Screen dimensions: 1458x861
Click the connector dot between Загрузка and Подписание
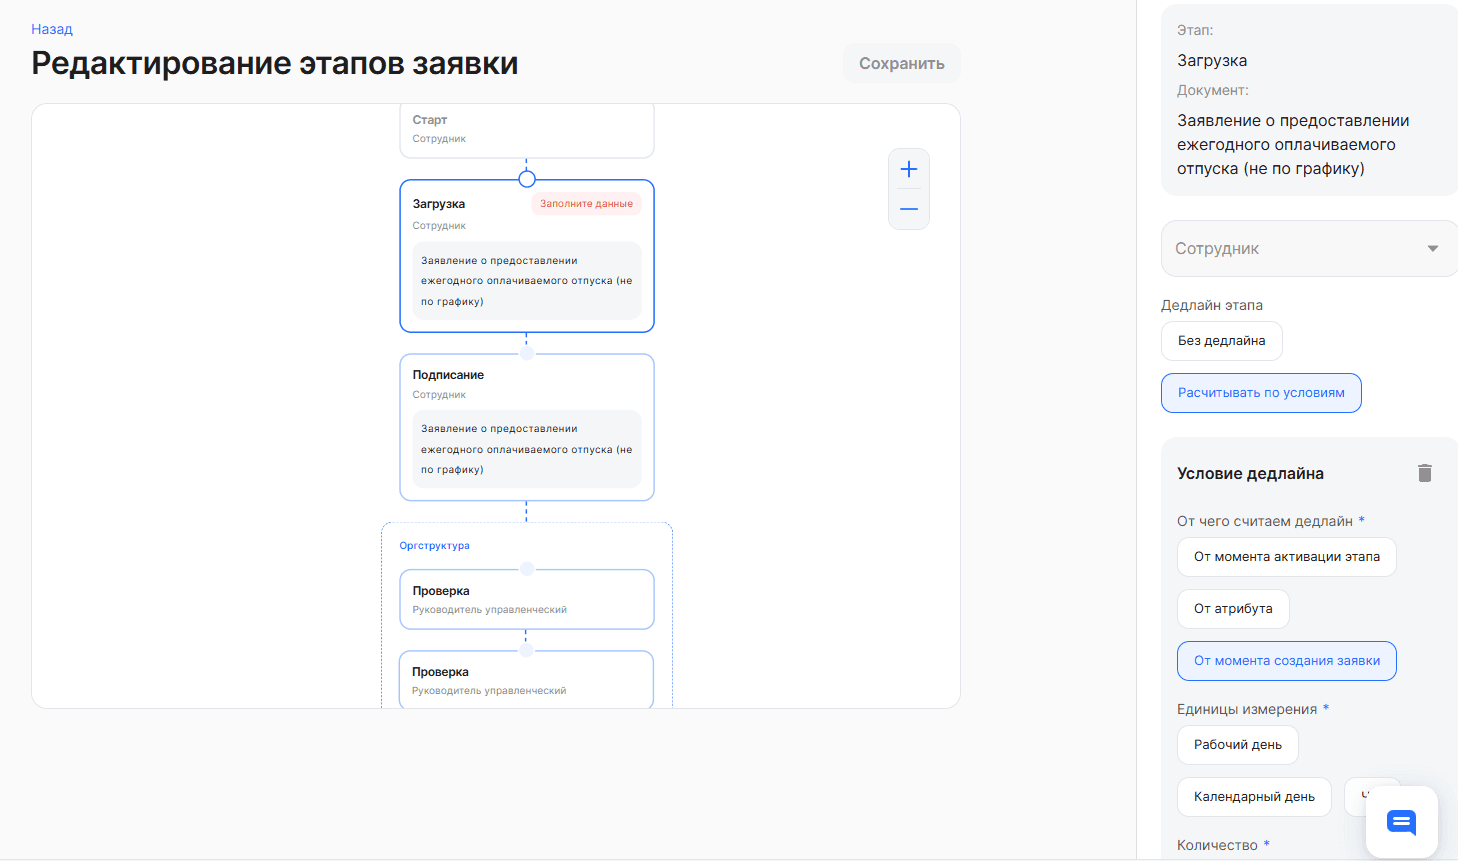(x=527, y=352)
